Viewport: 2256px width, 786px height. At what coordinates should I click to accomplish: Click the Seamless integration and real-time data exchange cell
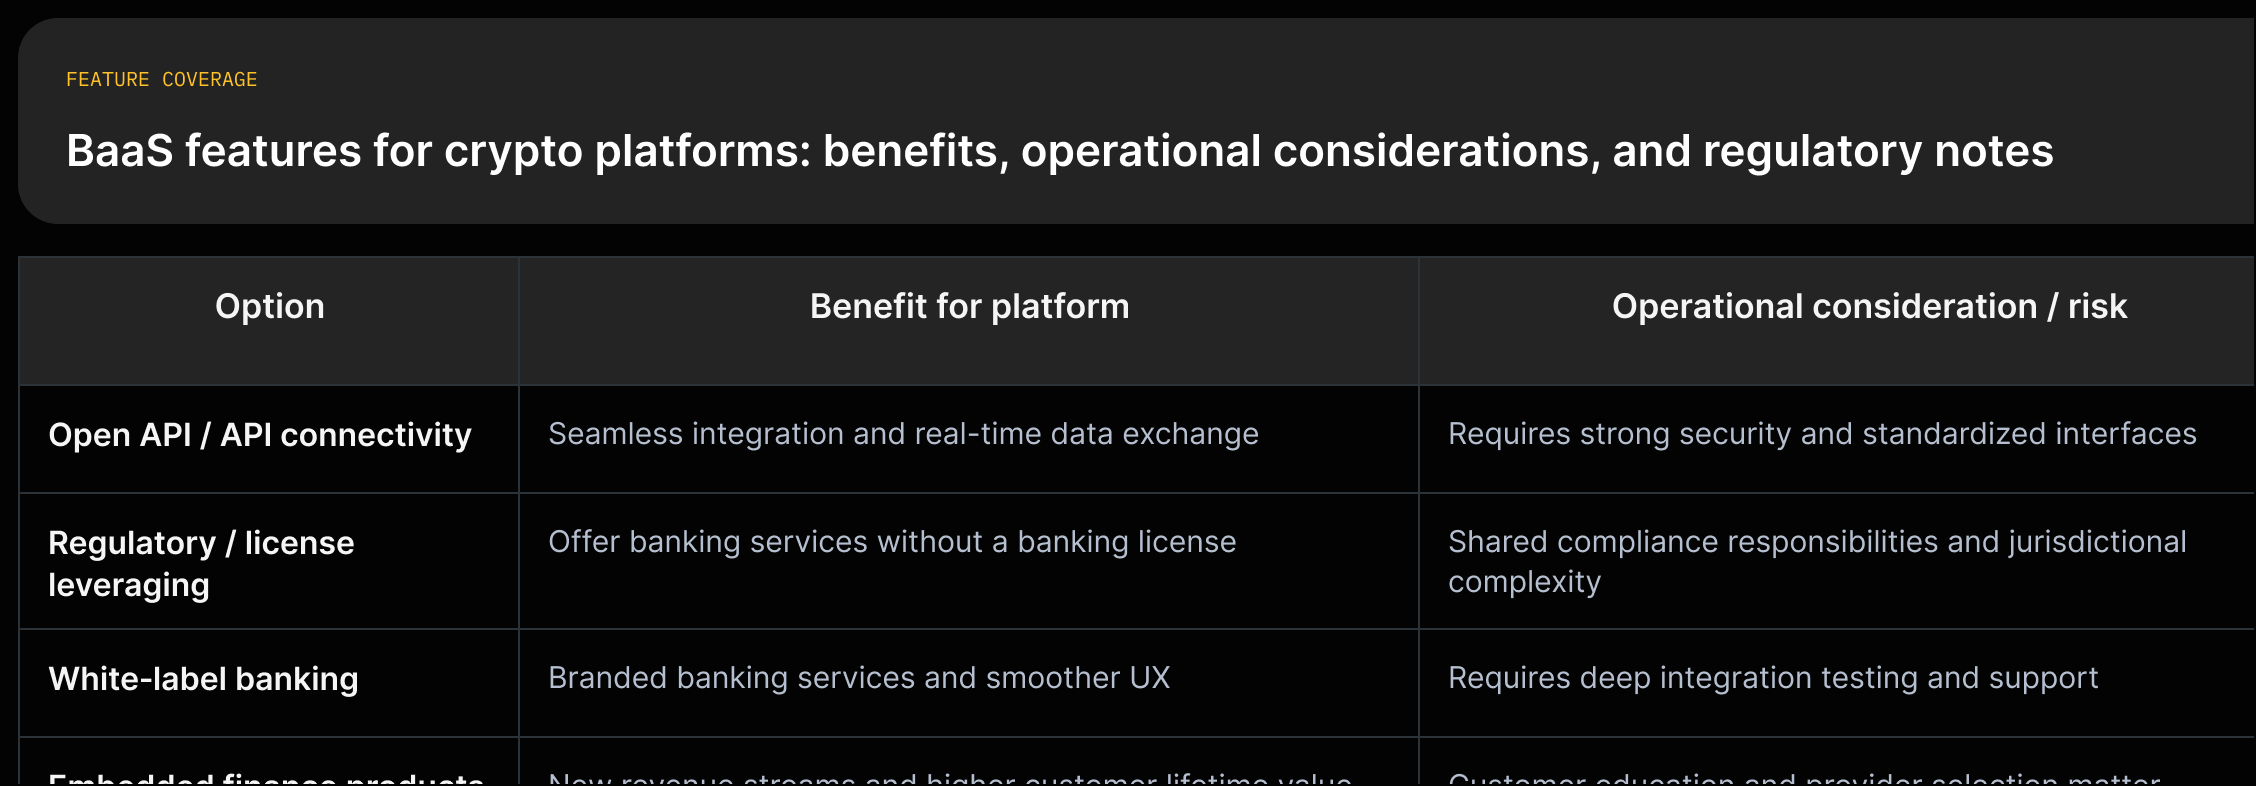pyautogui.click(x=903, y=434)
